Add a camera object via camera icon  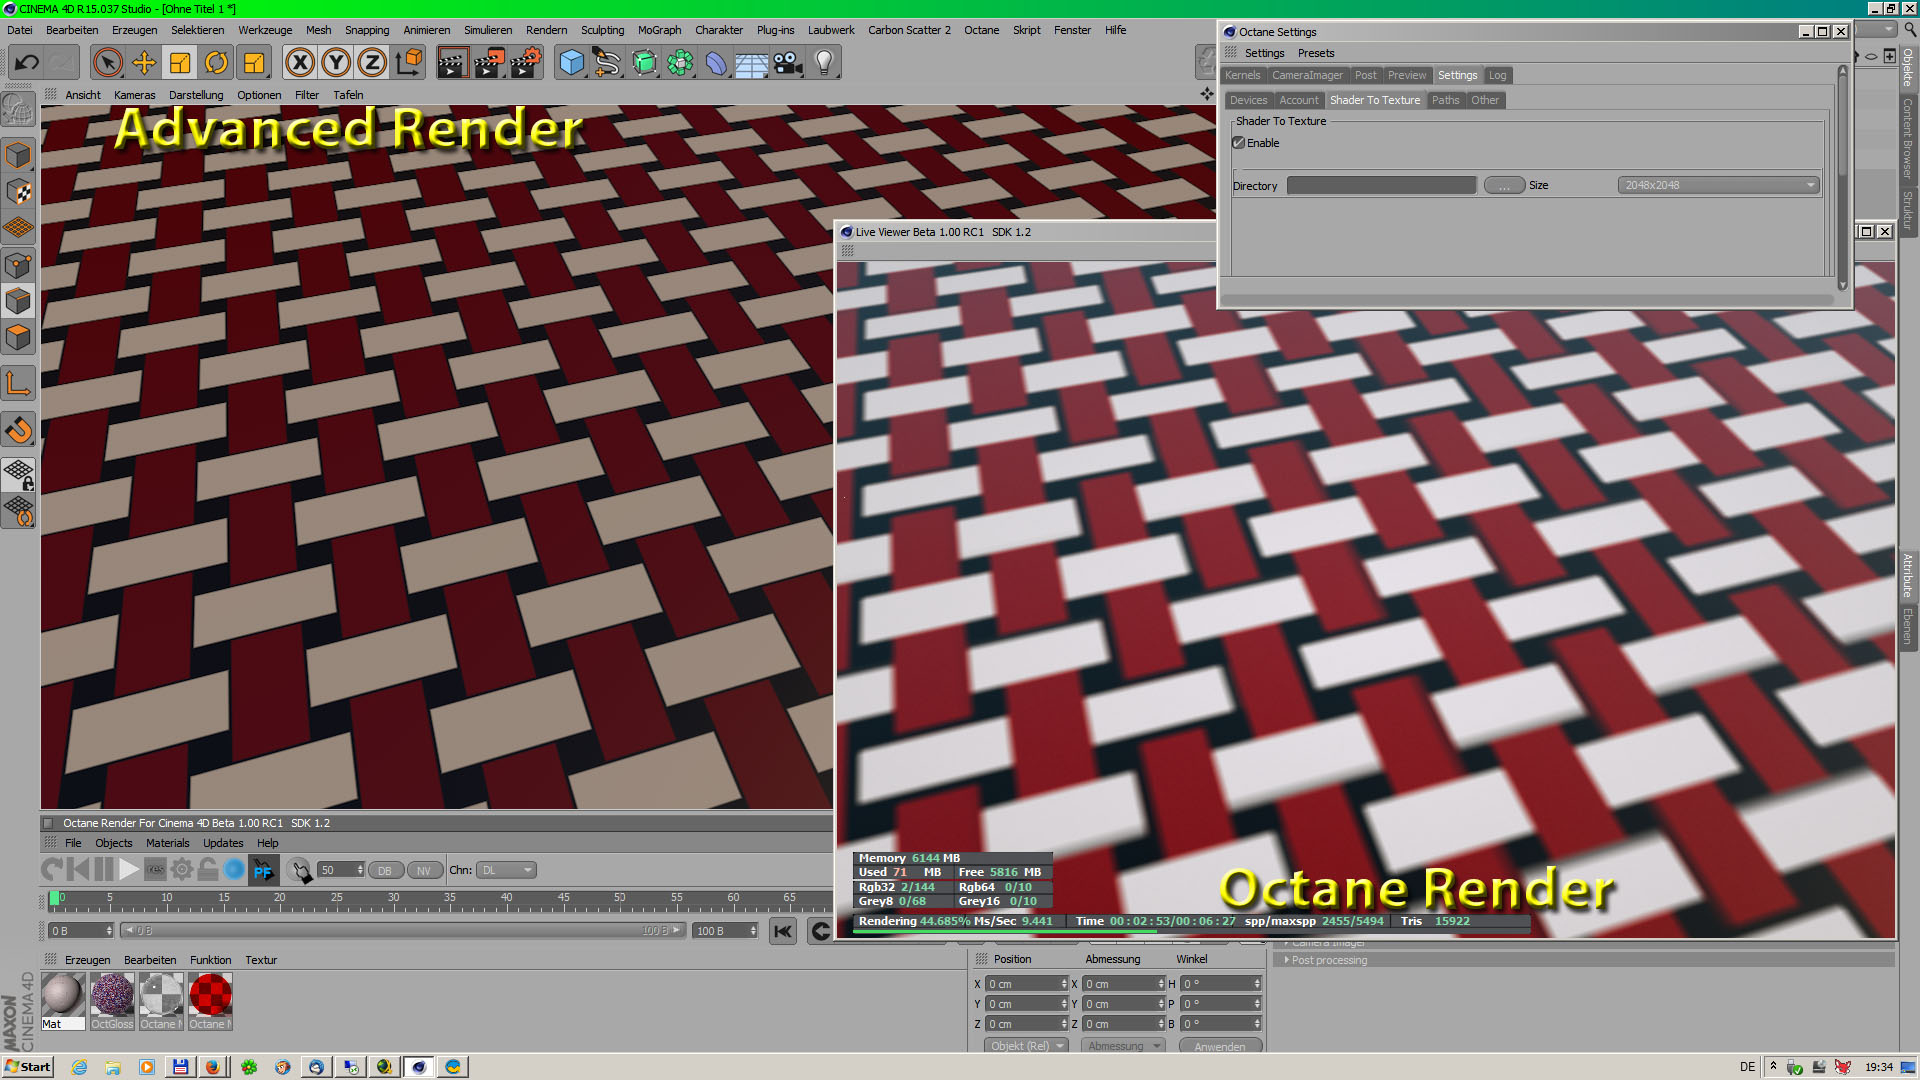point(788,63)
